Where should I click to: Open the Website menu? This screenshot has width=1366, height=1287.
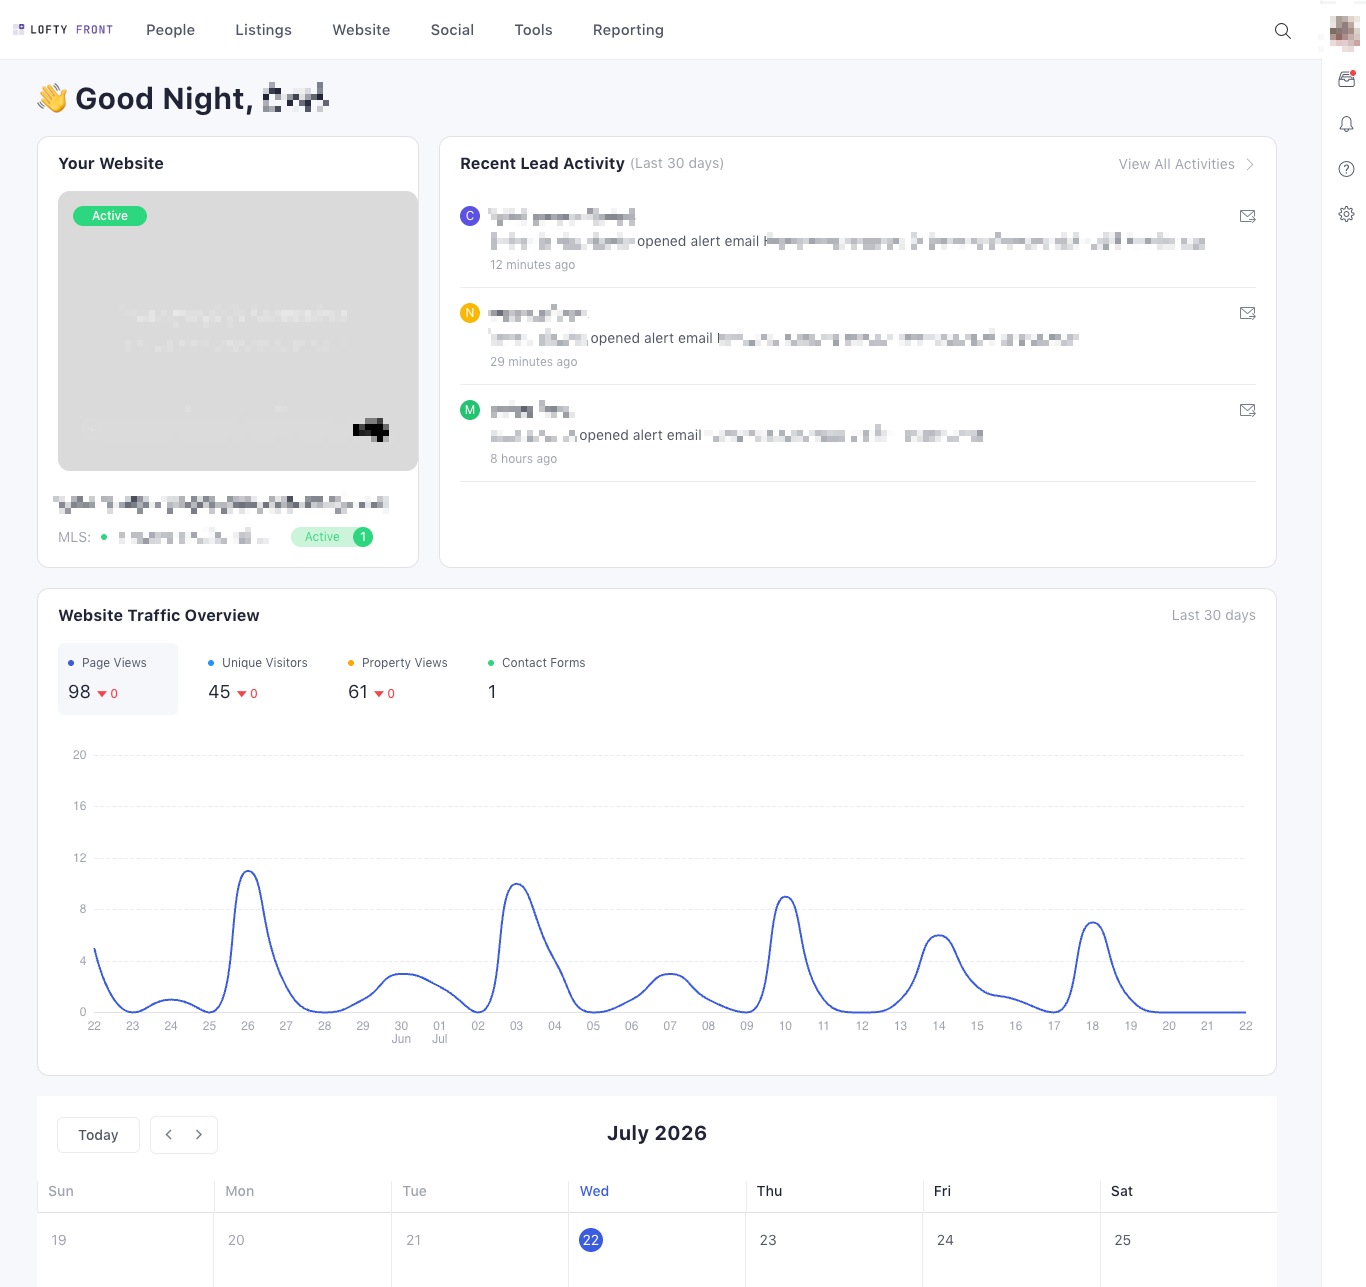coord(361,30)
